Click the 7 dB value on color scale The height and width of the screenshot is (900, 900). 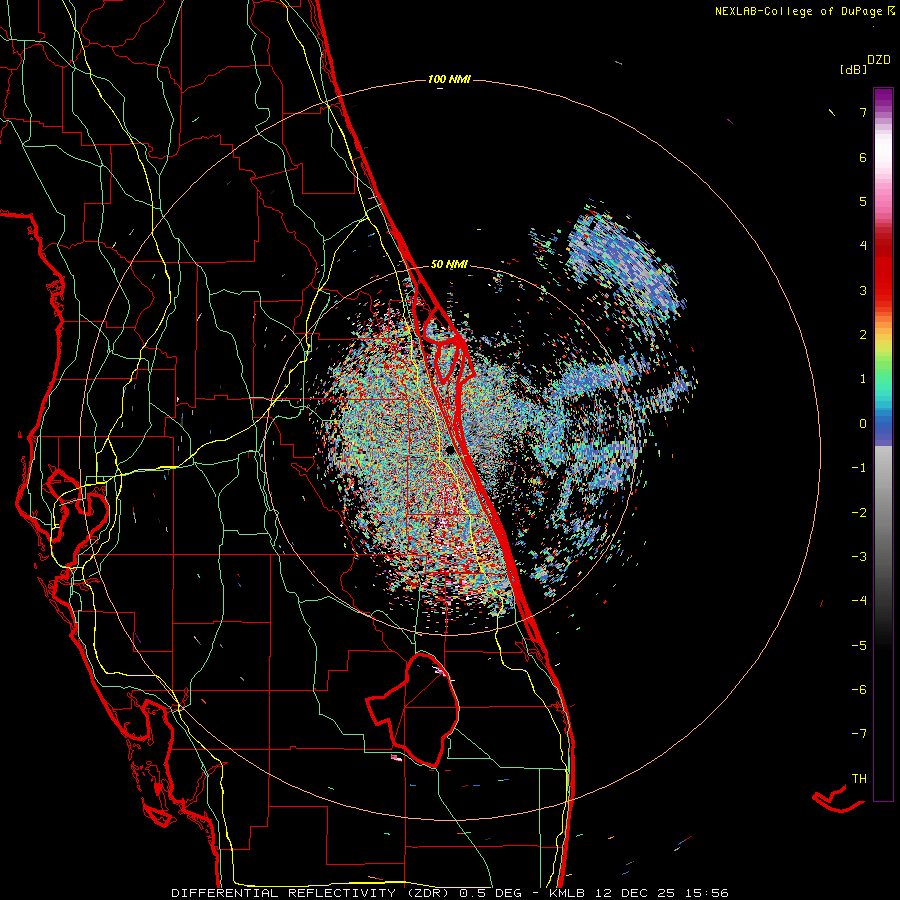click(x=863, y=112)
